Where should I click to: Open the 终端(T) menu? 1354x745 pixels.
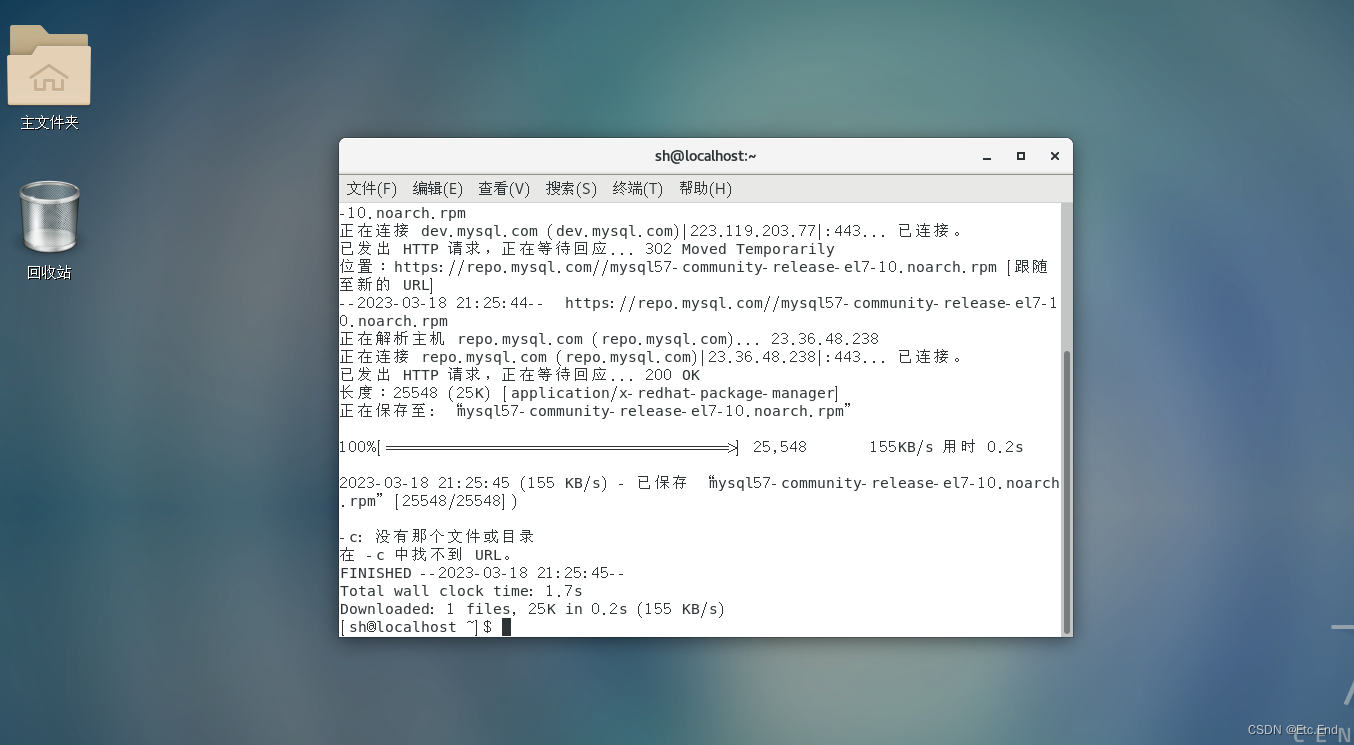pos(638,188)
